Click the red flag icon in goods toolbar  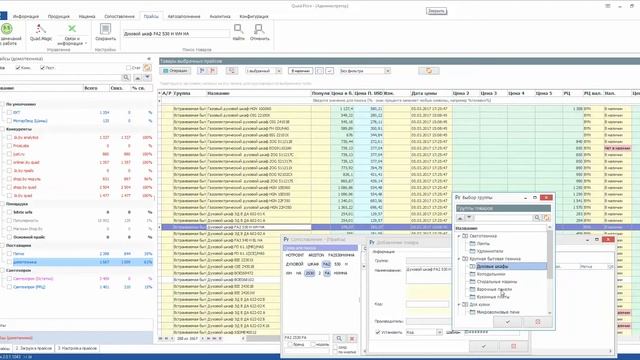point(213,71)
